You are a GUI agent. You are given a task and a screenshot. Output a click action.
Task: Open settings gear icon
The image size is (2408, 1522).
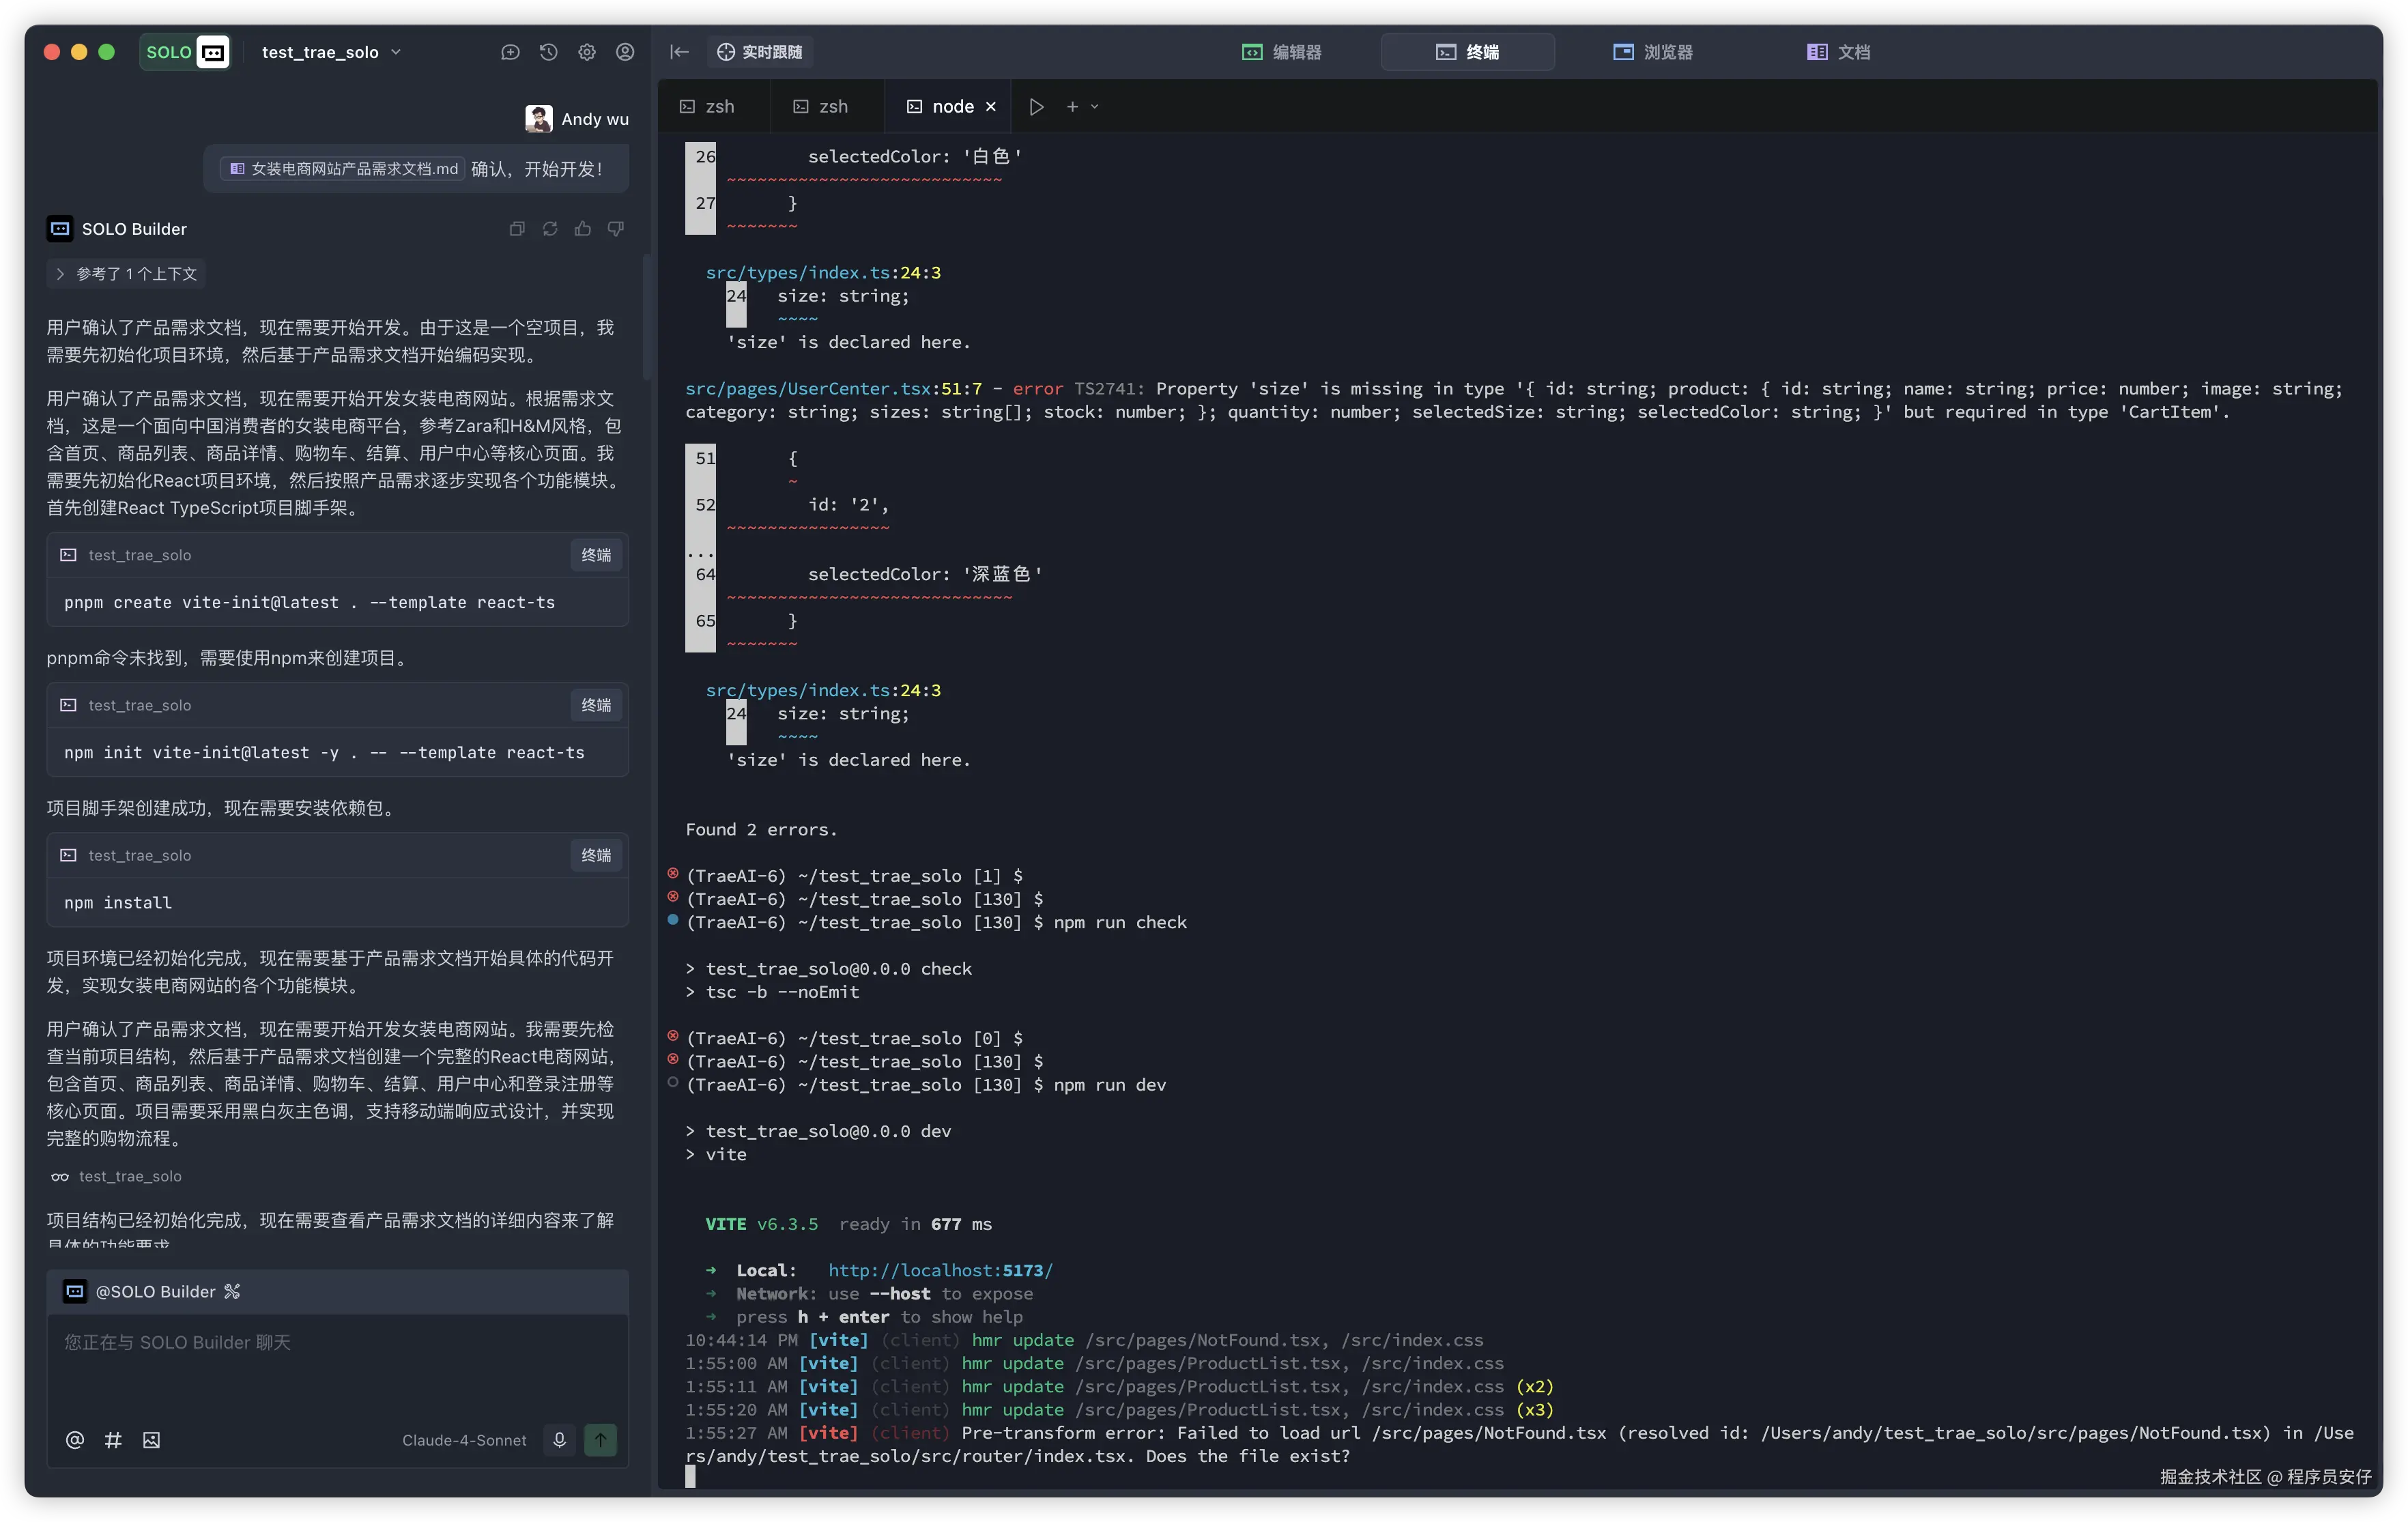pos(587,52)
